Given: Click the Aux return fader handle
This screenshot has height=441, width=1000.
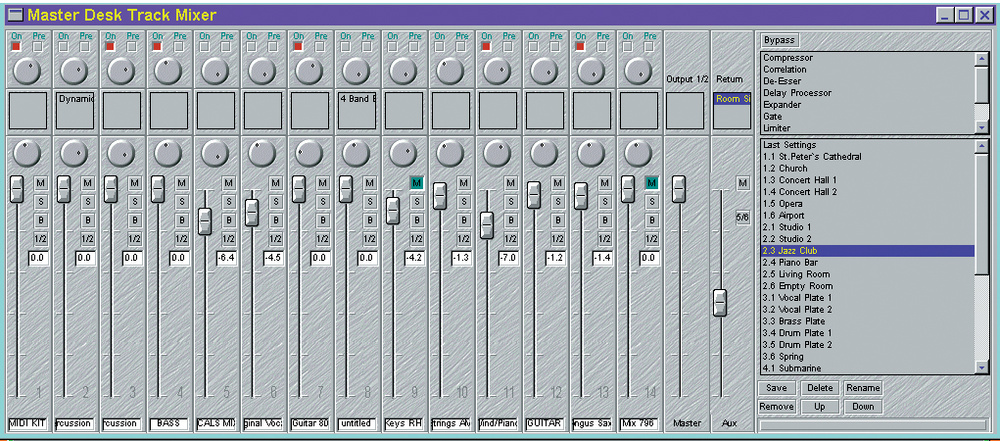Looking at the screenshot, I should point(720,302).
